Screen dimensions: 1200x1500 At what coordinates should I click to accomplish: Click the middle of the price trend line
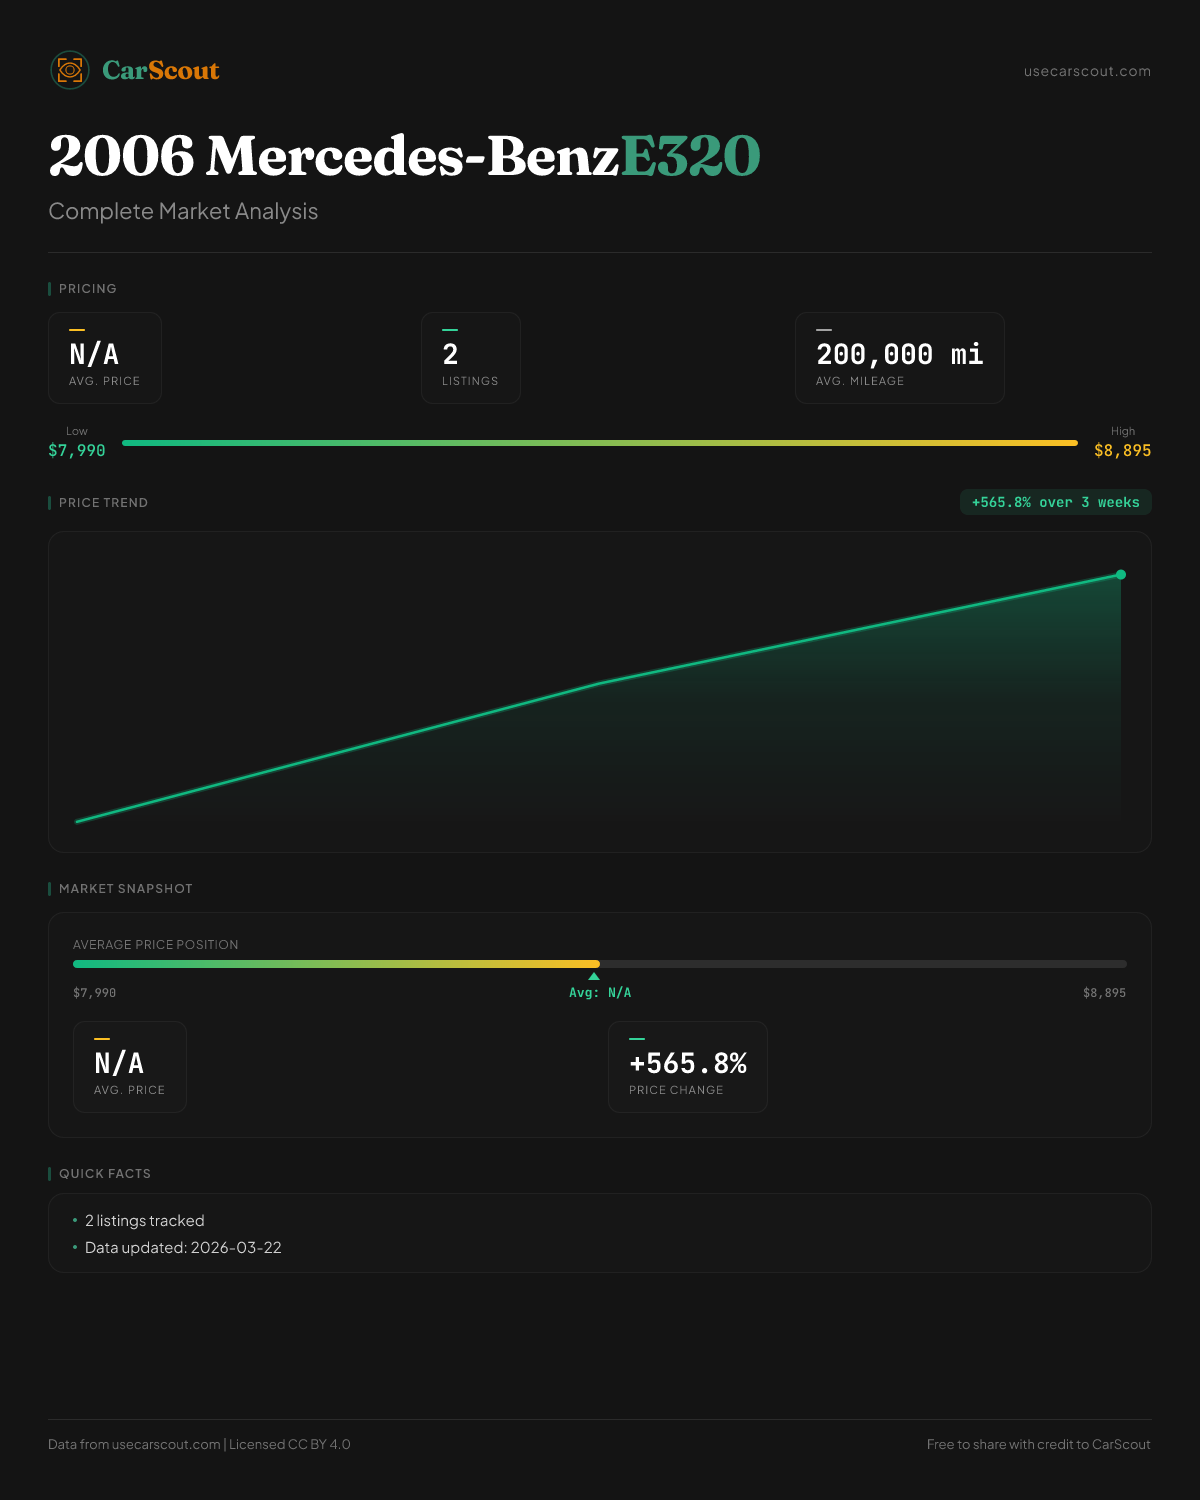pyautogui.click(x=598, y=684)
